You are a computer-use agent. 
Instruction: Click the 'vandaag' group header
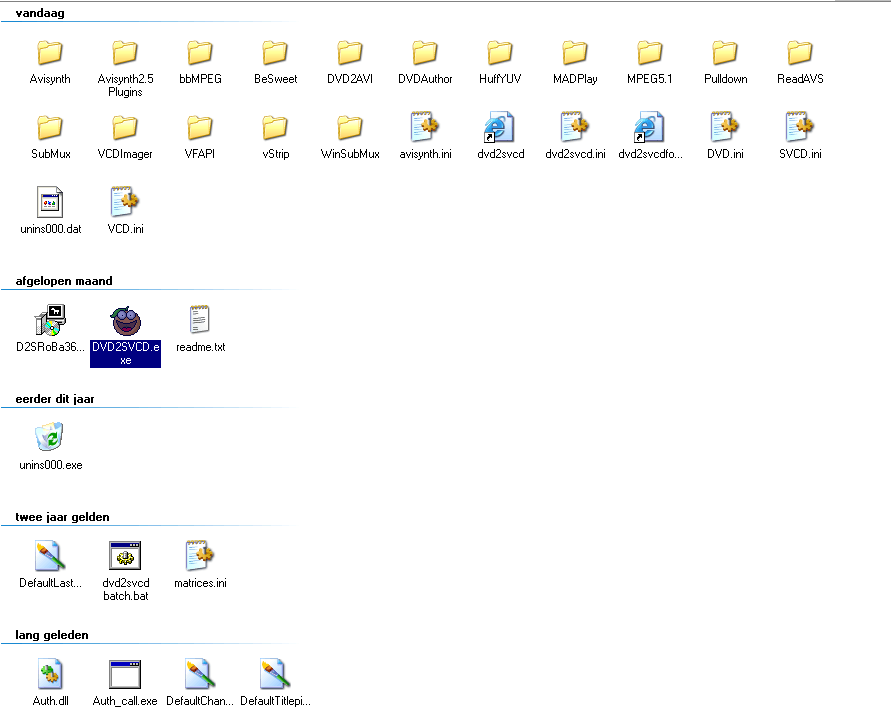[40, 13]
